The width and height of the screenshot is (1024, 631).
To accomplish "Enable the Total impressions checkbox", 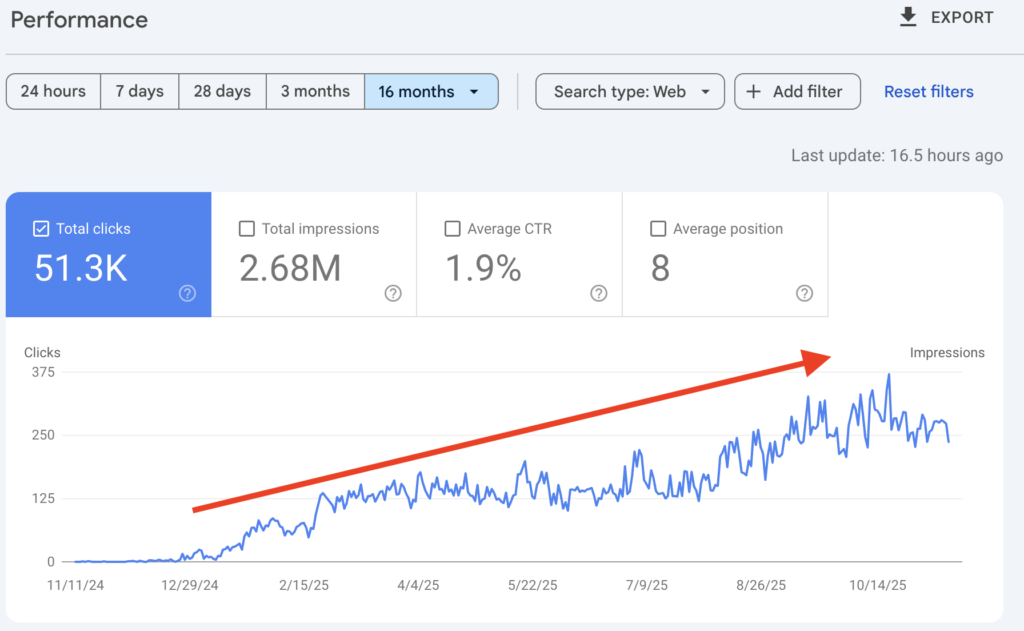I will 247,229.
